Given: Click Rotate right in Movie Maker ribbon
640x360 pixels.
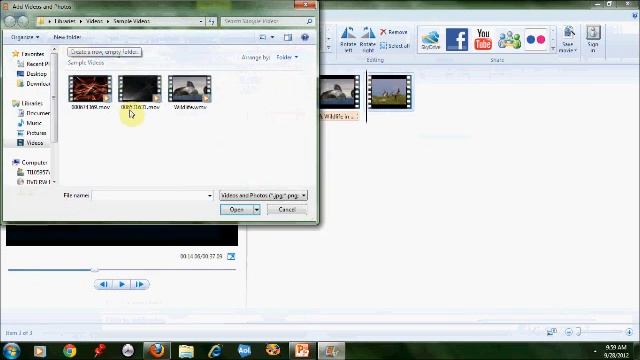Looking at the screenshot, I should pyautogui.click(x=368, y=39).
